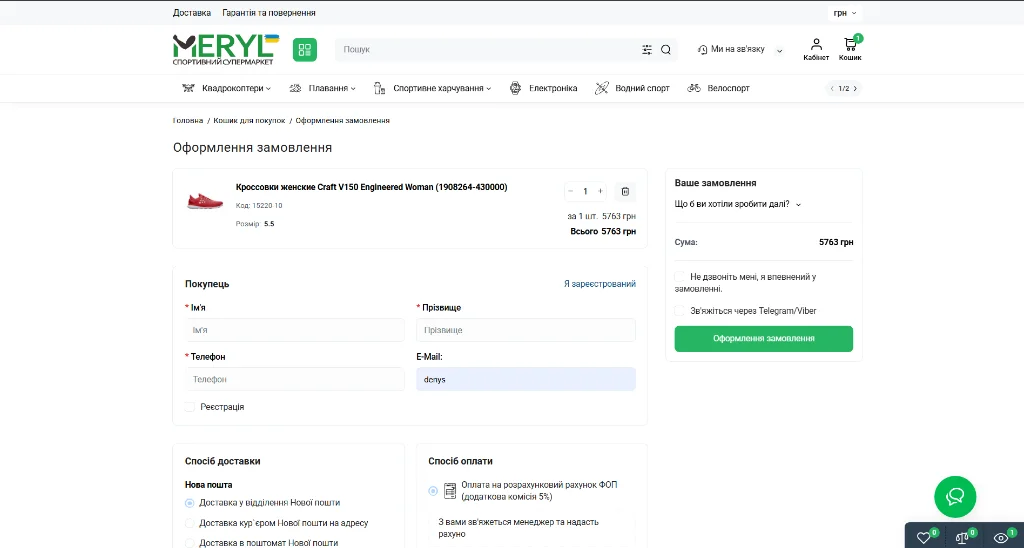Click the Телефон input field
This screenshot has height=548, width=1024.
295,379
